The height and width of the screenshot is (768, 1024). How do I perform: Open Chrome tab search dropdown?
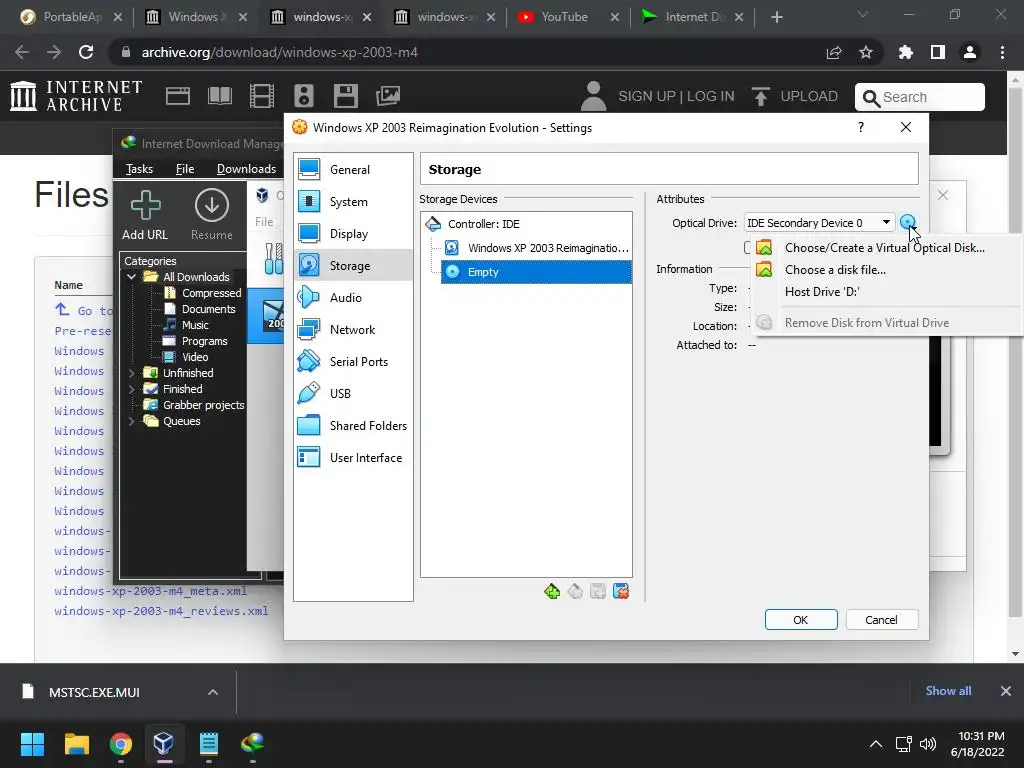tap(863, 14)
